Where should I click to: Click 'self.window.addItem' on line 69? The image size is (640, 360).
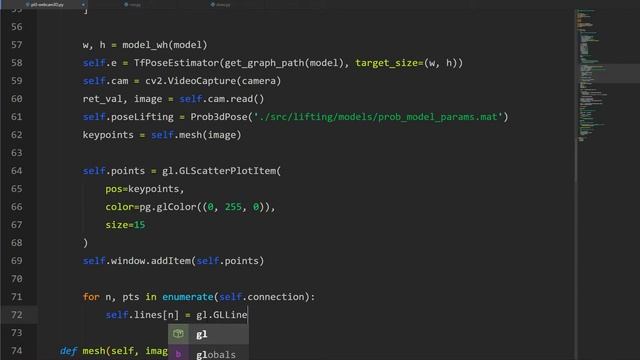[137, 261]
